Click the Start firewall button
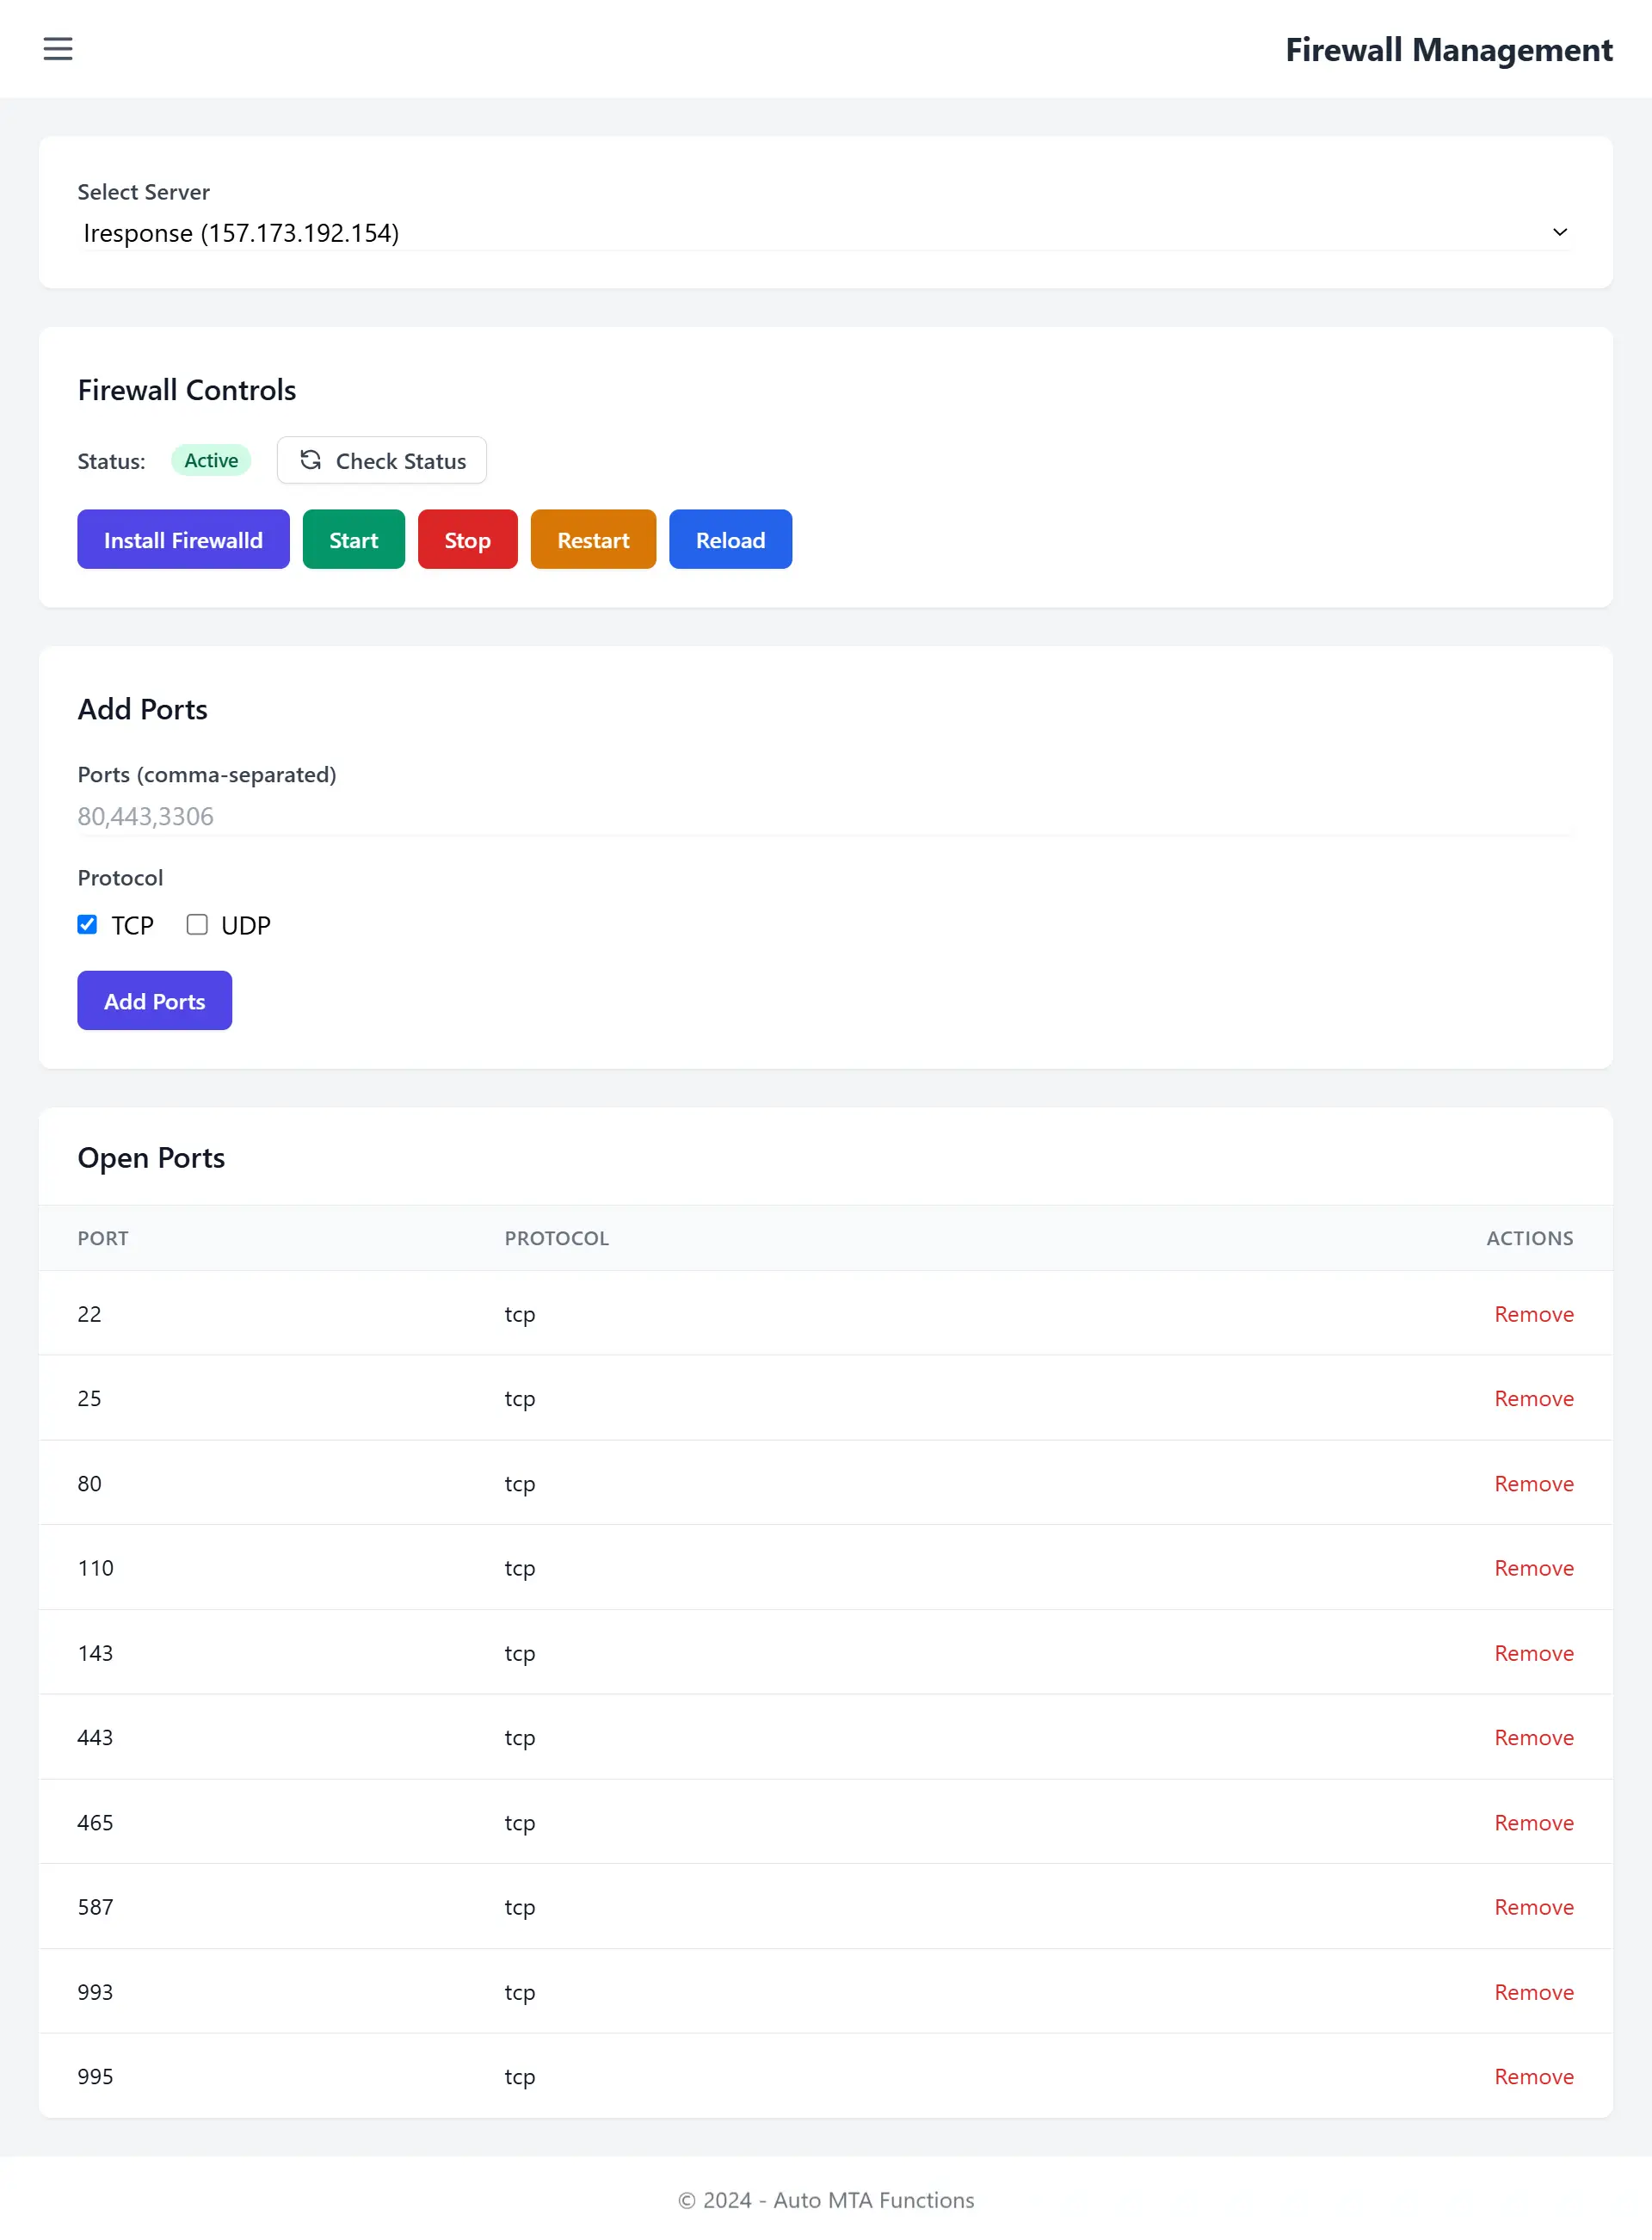This screenshot has width=1652, height=2240. tap(353, 539)
